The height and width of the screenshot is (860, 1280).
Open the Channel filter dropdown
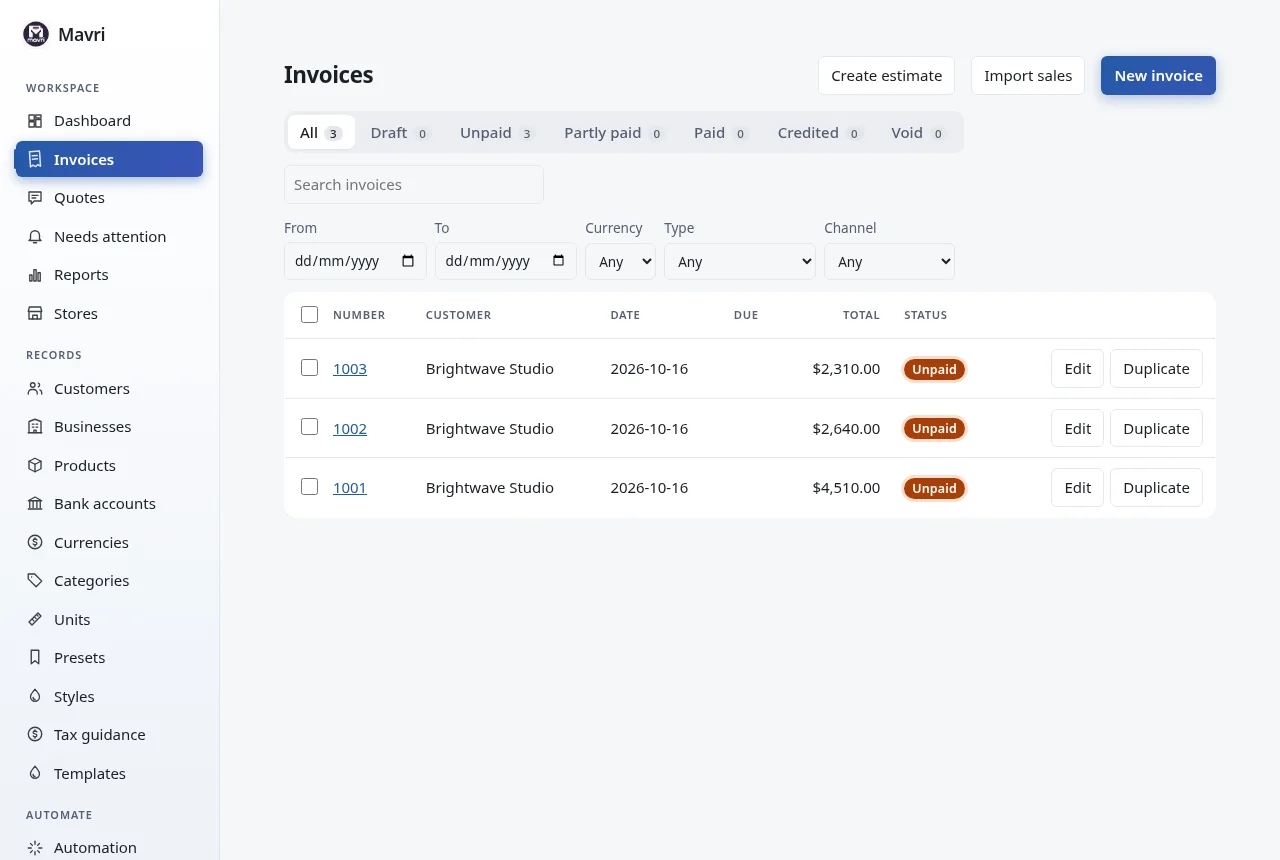[889, 262]
